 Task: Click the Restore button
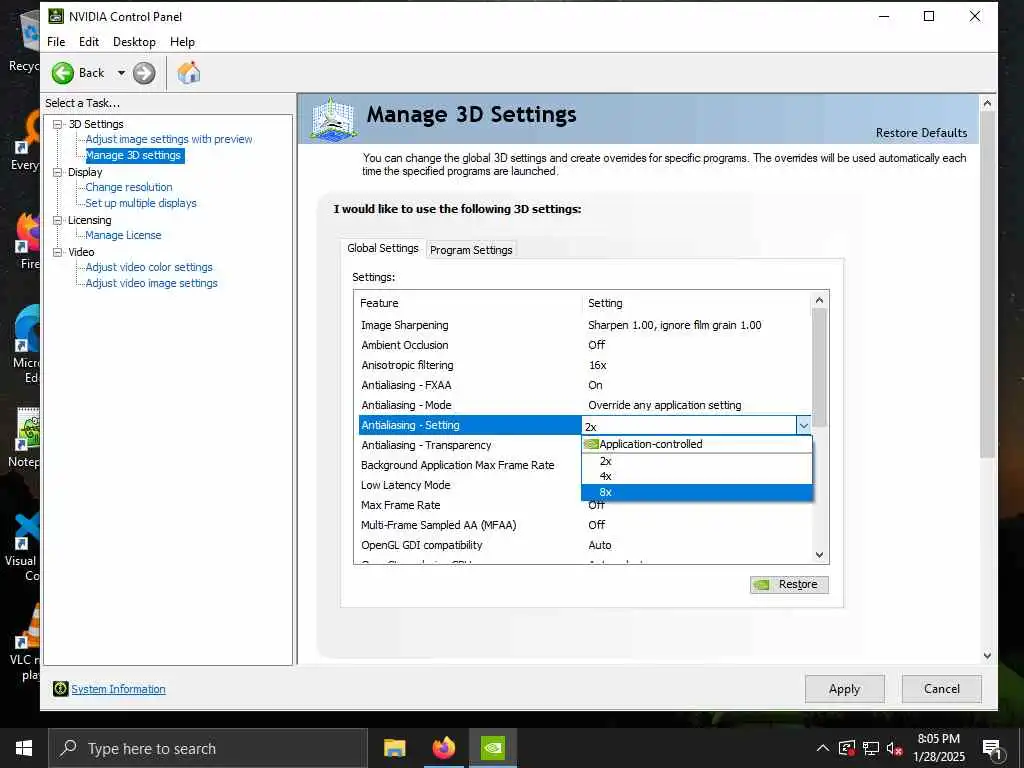(x=789, y=584)
